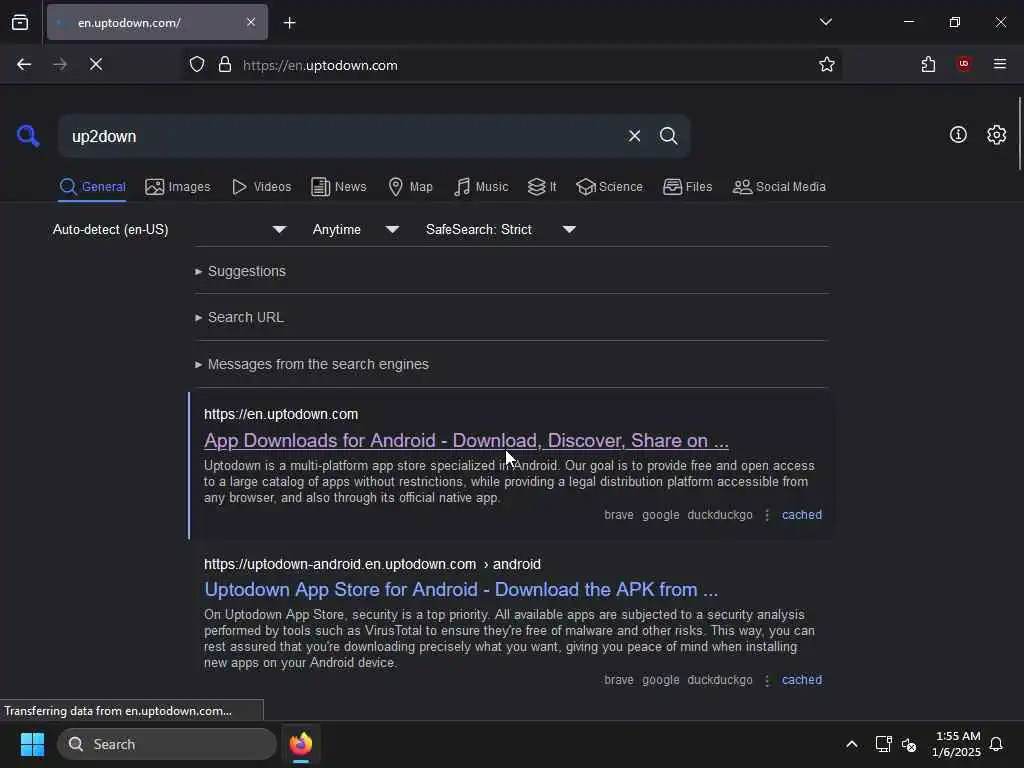The height and width of the screenshot is (768, 1024).
Task: Switch to Social Media search tab
Action: 779,187
